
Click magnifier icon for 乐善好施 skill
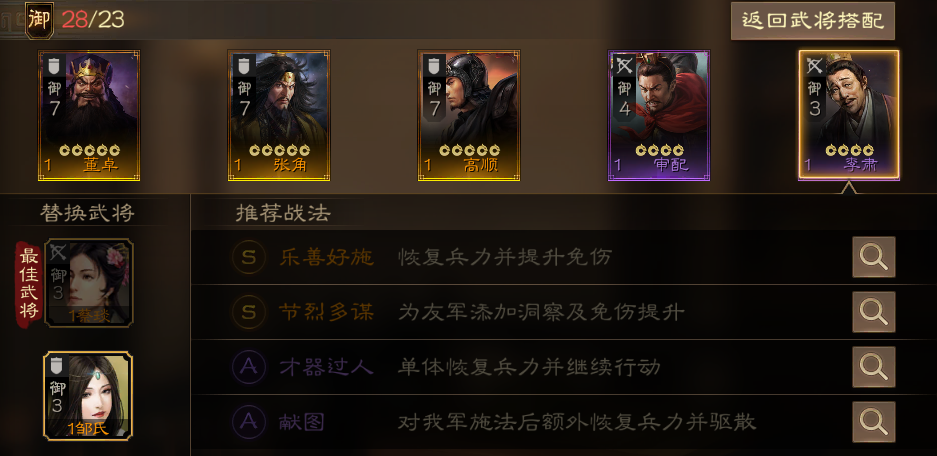[873, 257]
